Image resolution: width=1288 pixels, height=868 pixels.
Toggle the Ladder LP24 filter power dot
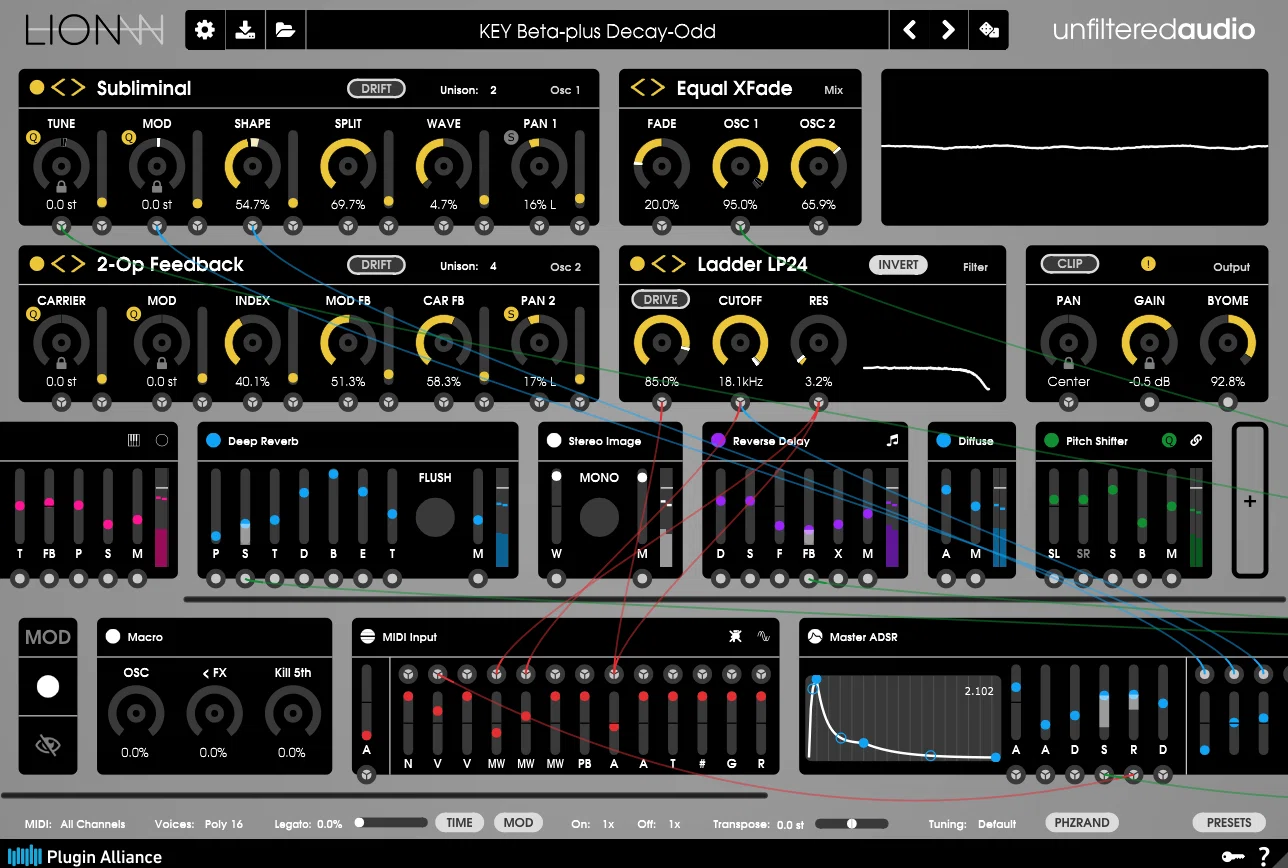pyautogui.click(x=637, y=264)
